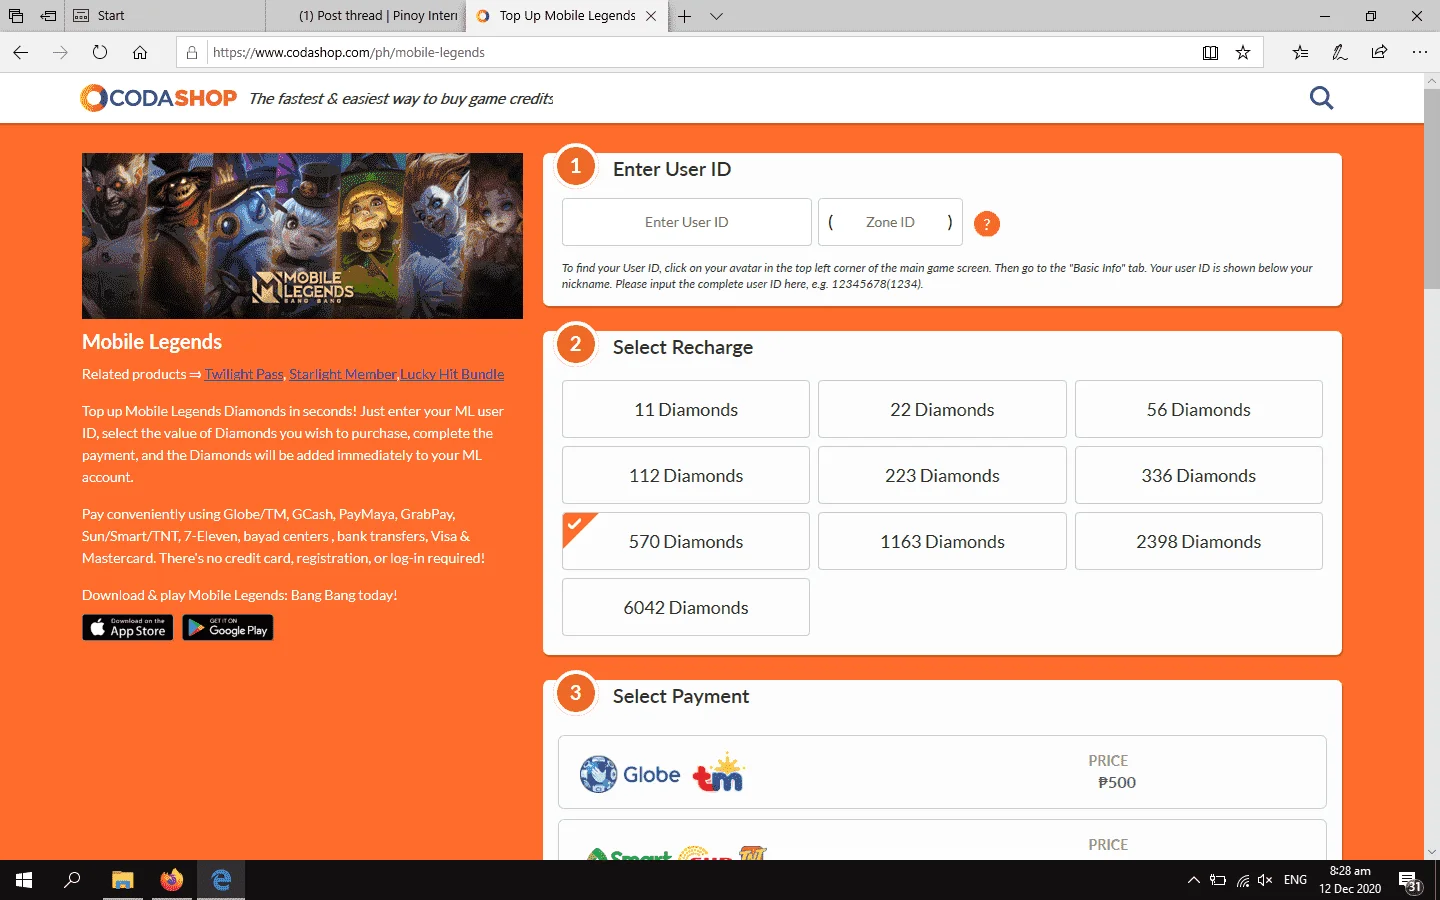Open File Explorer from taskbar

click(x=122, y=880)
